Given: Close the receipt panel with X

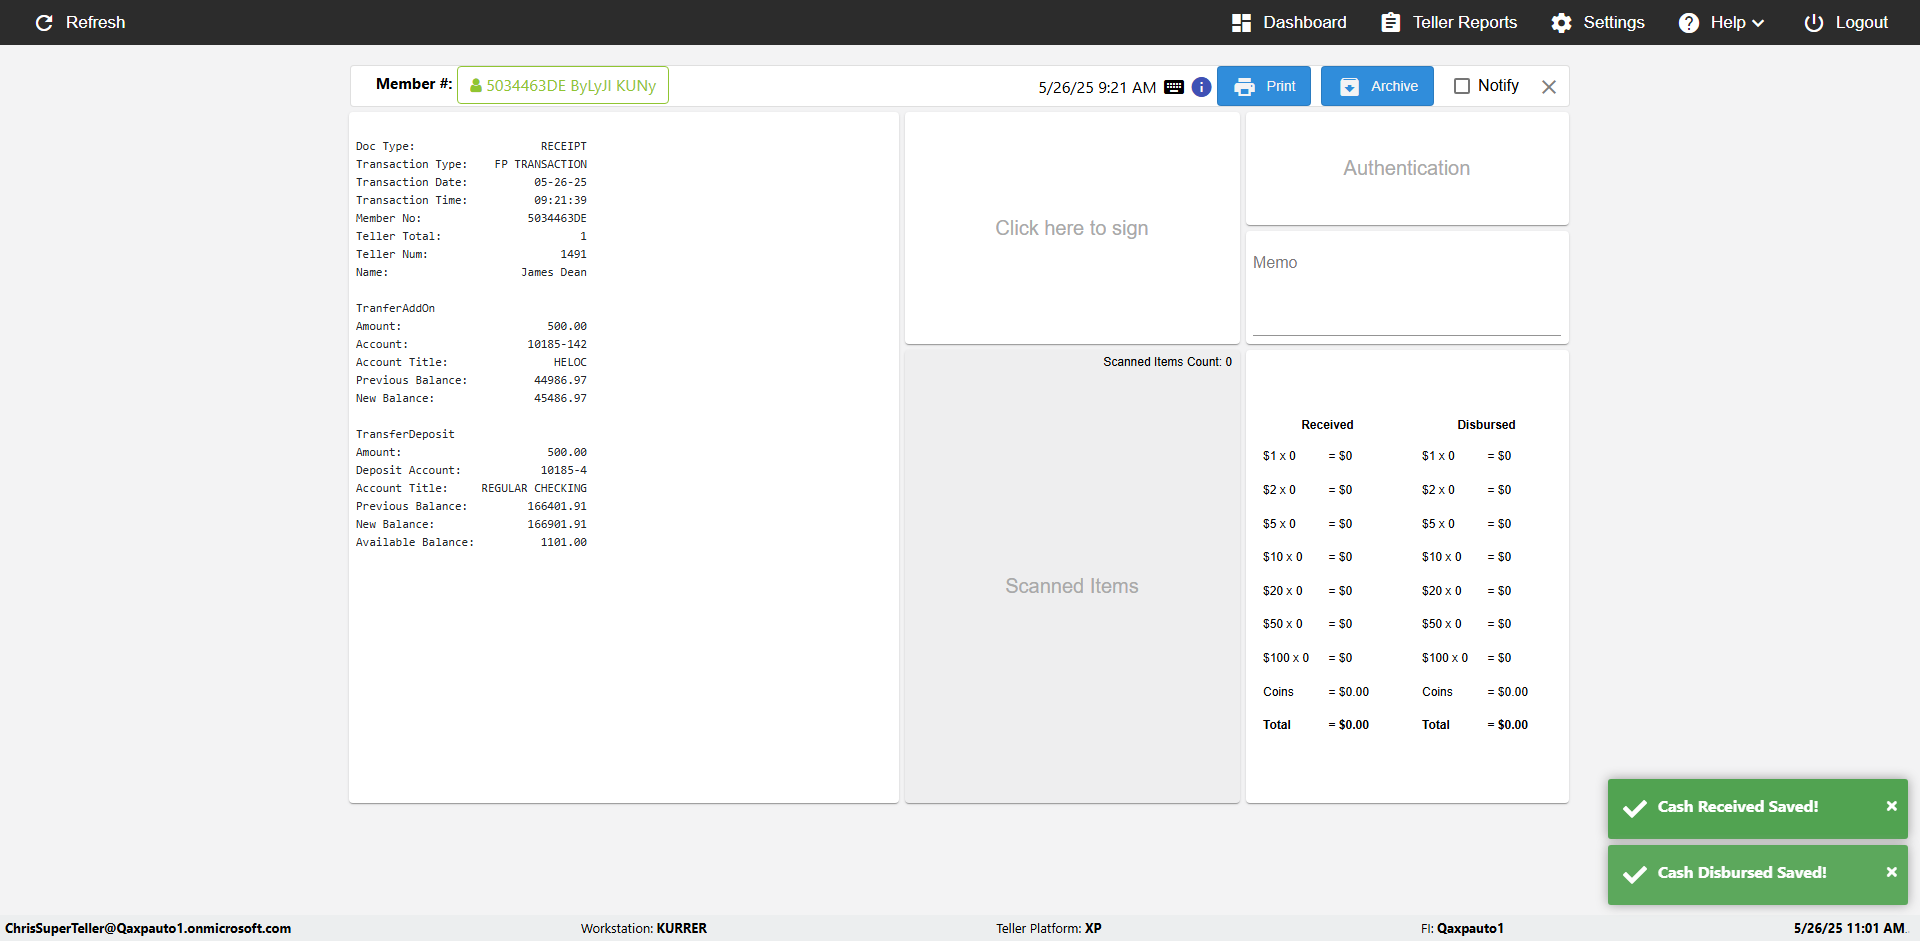Looking at the screenshot, I should coord(1549,87).
